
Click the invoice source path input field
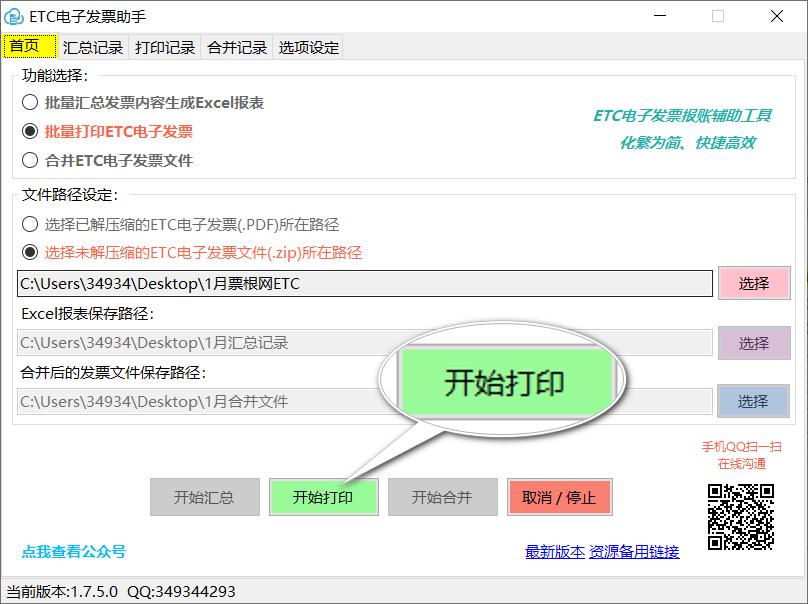point(365,283)
